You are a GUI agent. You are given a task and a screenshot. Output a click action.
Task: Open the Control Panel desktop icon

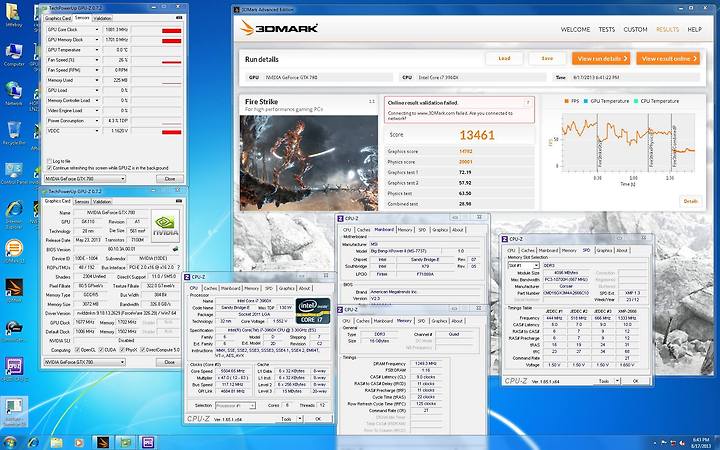(14, 173)
